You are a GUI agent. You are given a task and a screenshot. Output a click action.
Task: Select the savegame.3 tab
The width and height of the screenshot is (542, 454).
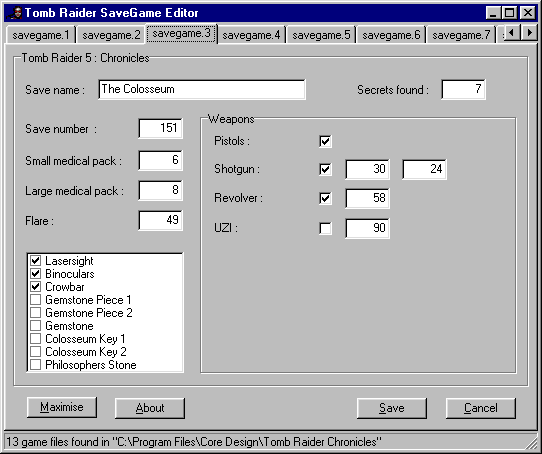point(181,34)
